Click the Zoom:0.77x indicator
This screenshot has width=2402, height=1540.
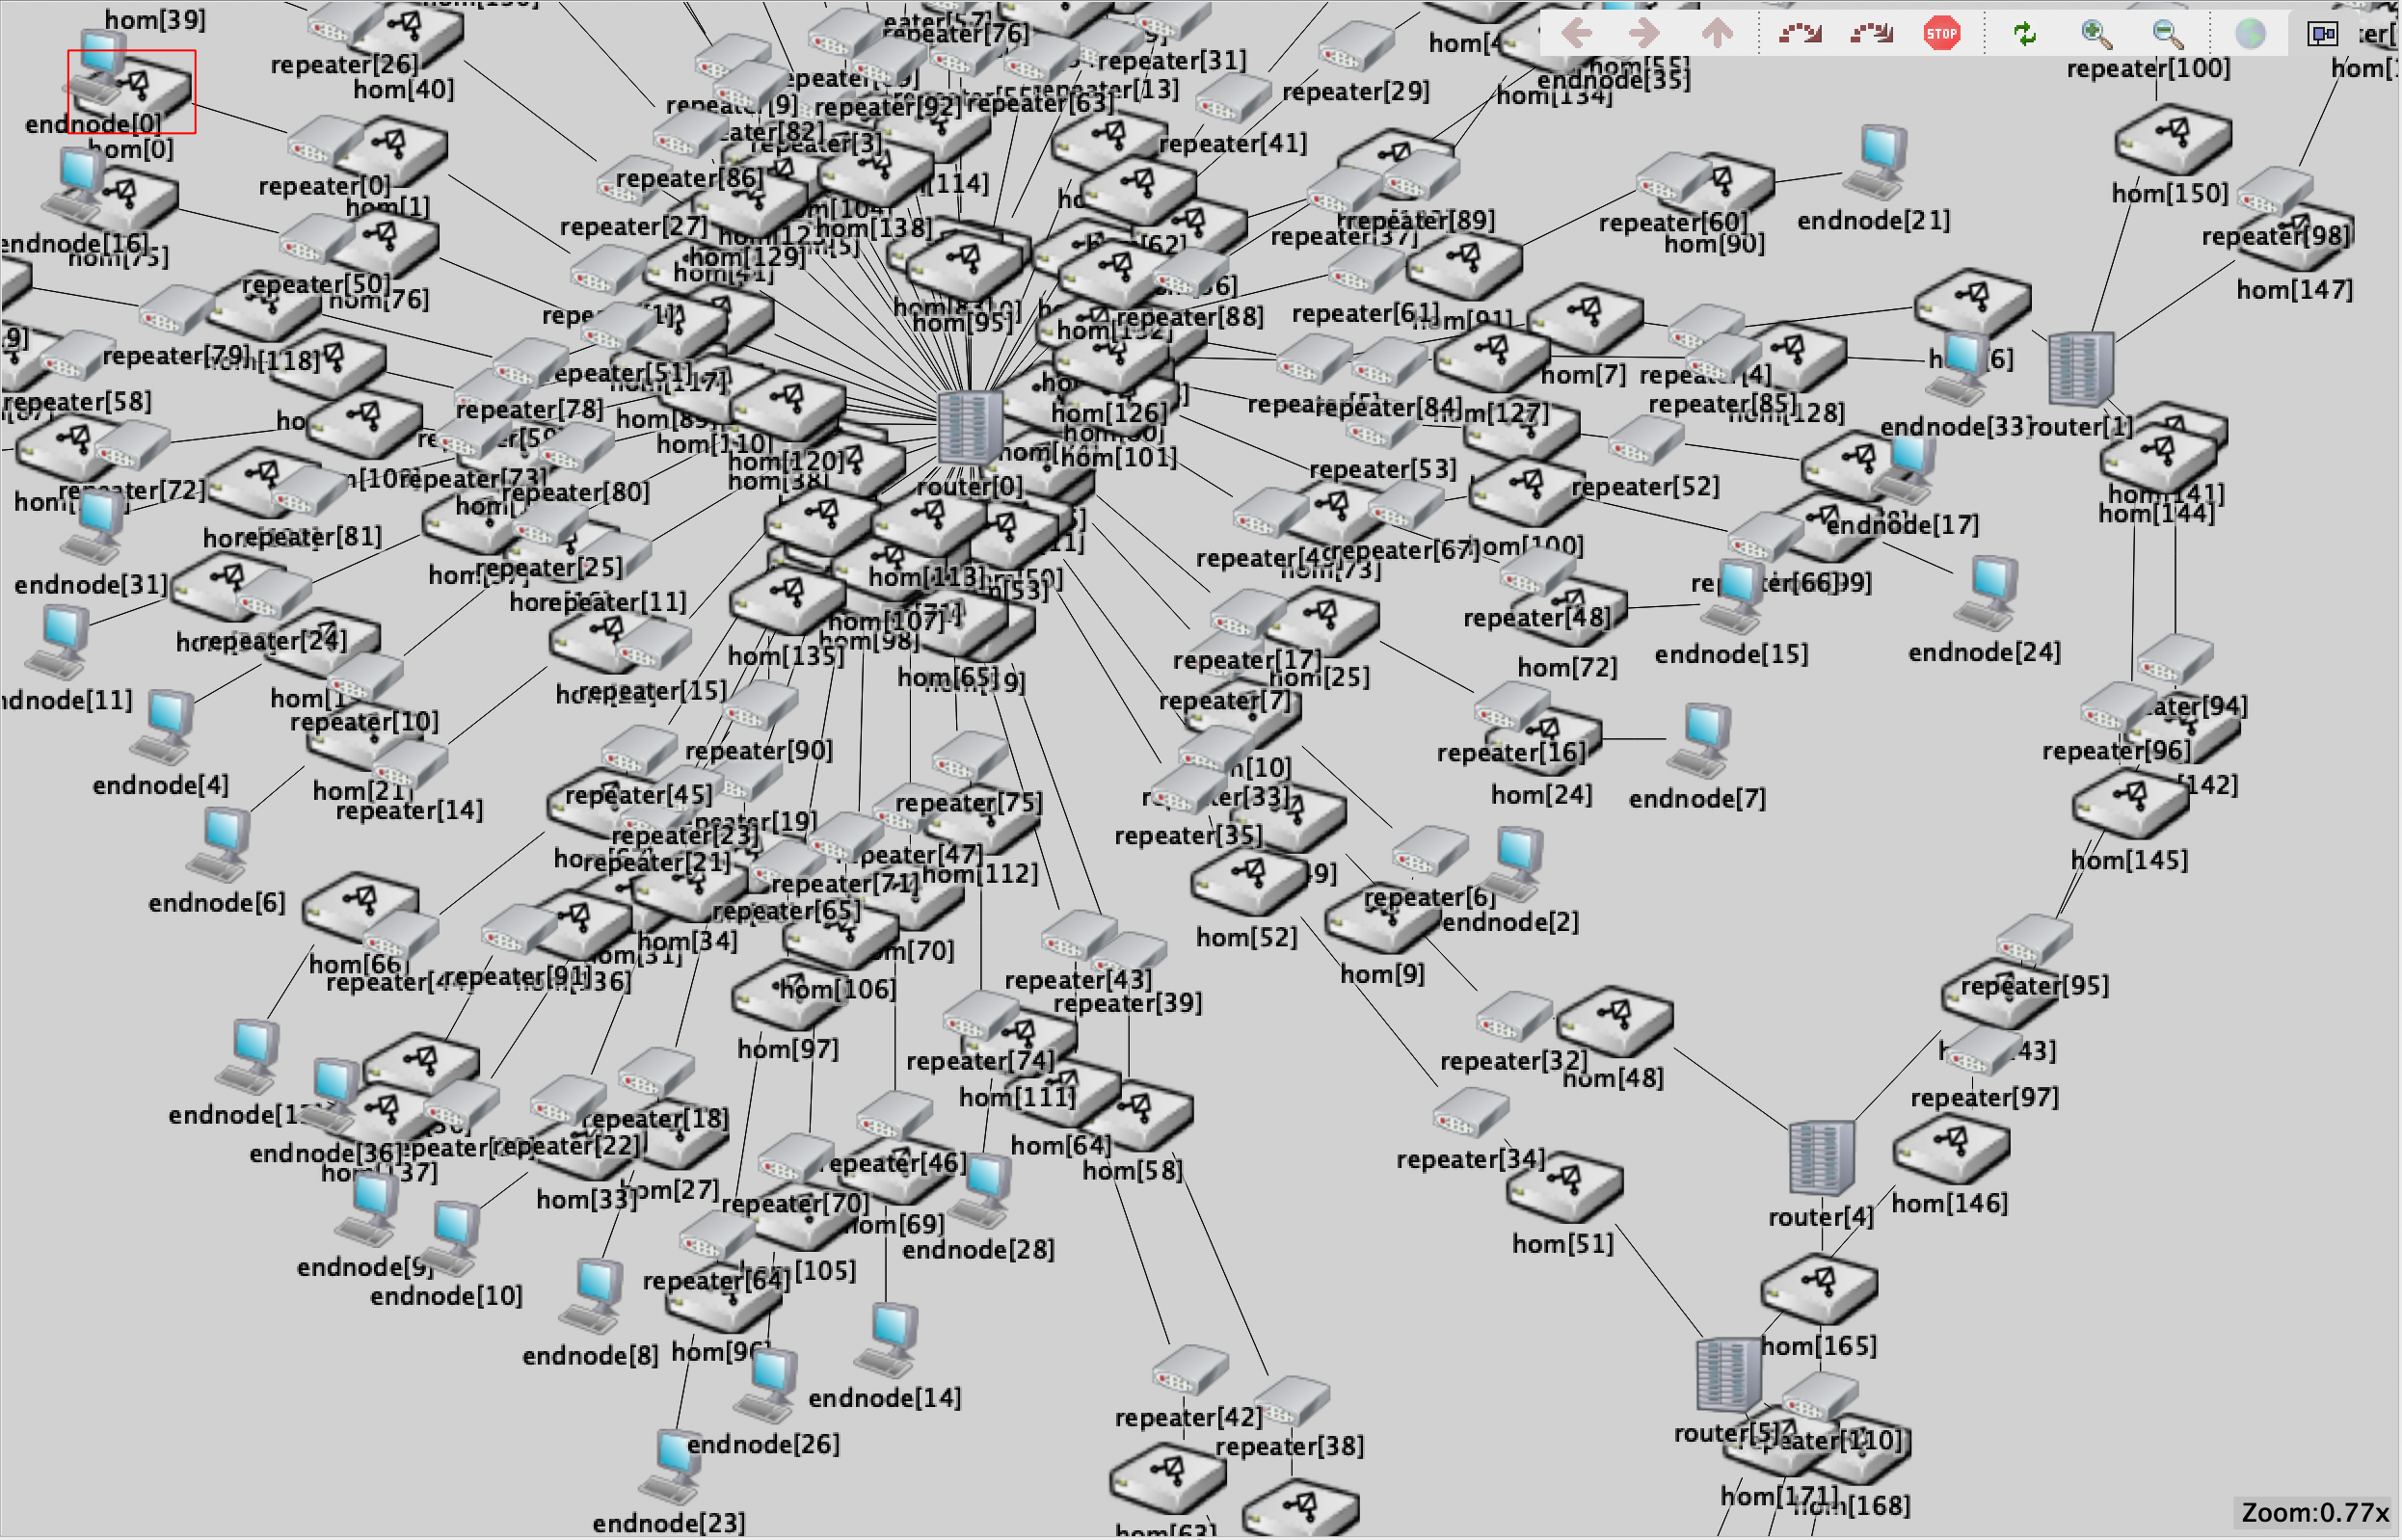pyautogui.click(x=2315, y=1513)
